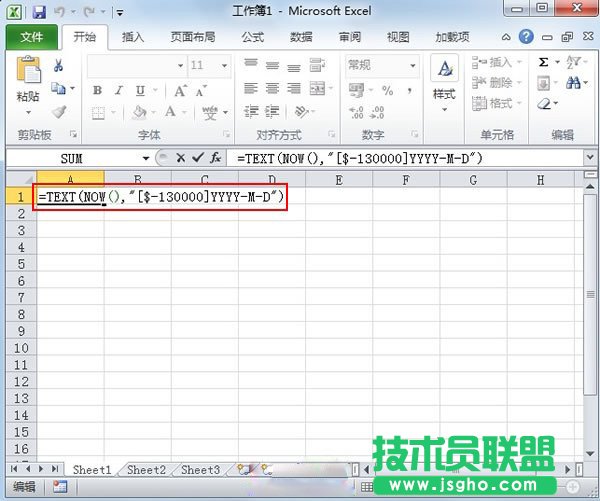Center text horizontally
The image size is (600, 501).
(x=272, y=89)
